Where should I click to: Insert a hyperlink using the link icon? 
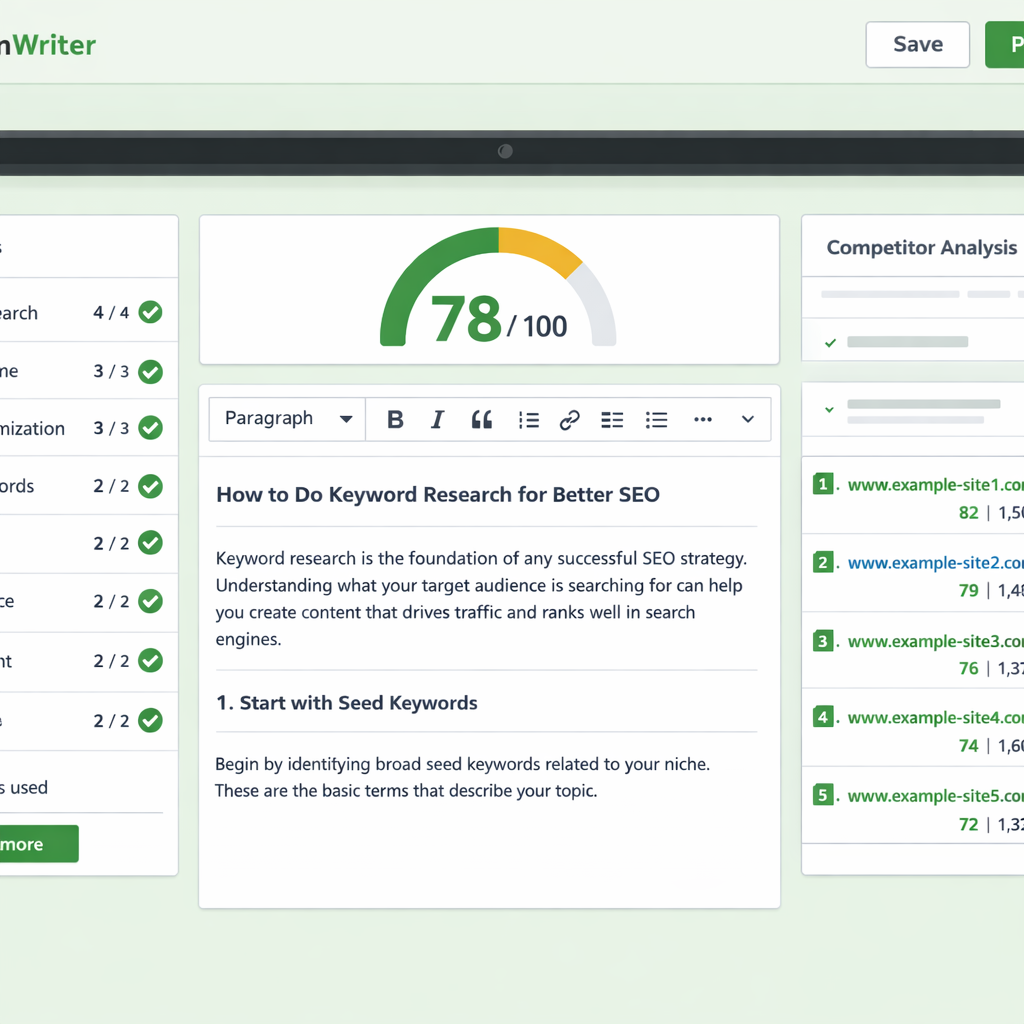tap(569, 419)
